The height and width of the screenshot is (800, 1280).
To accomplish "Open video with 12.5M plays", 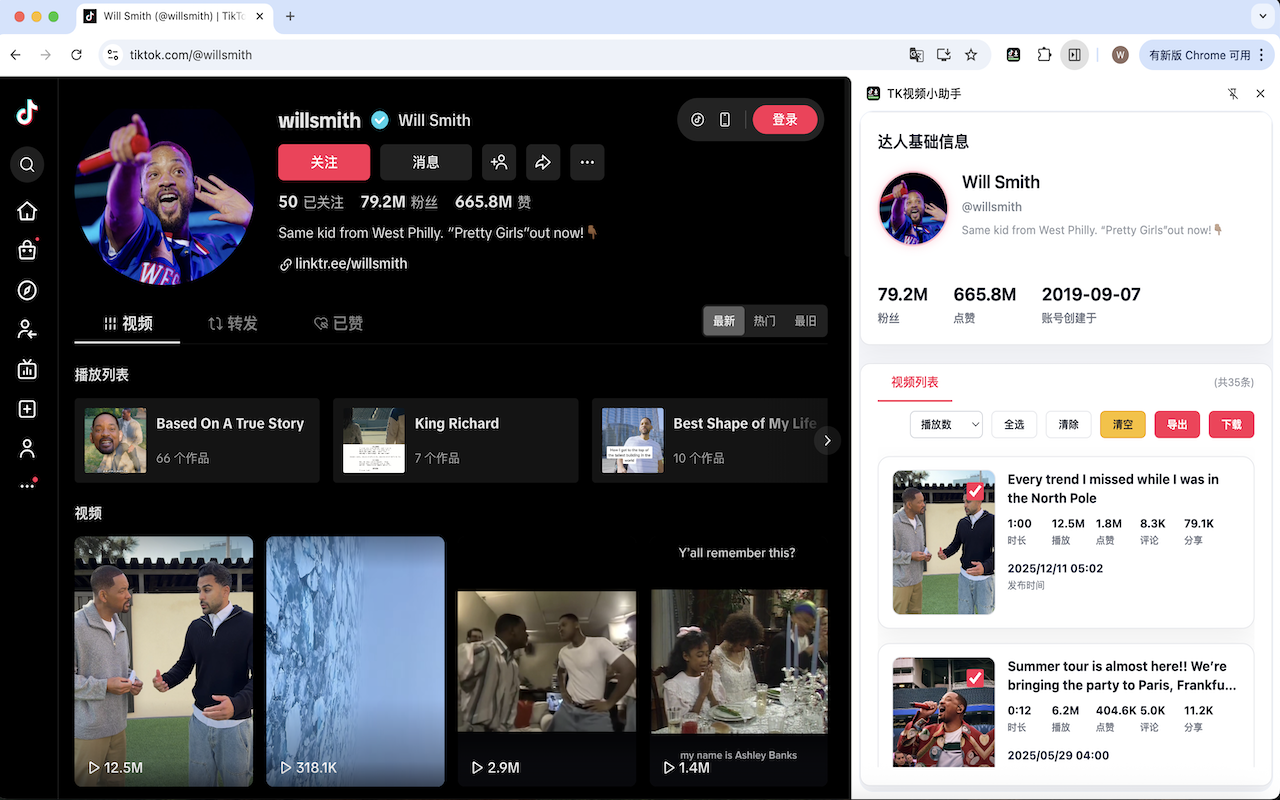I will pos(164,662).
